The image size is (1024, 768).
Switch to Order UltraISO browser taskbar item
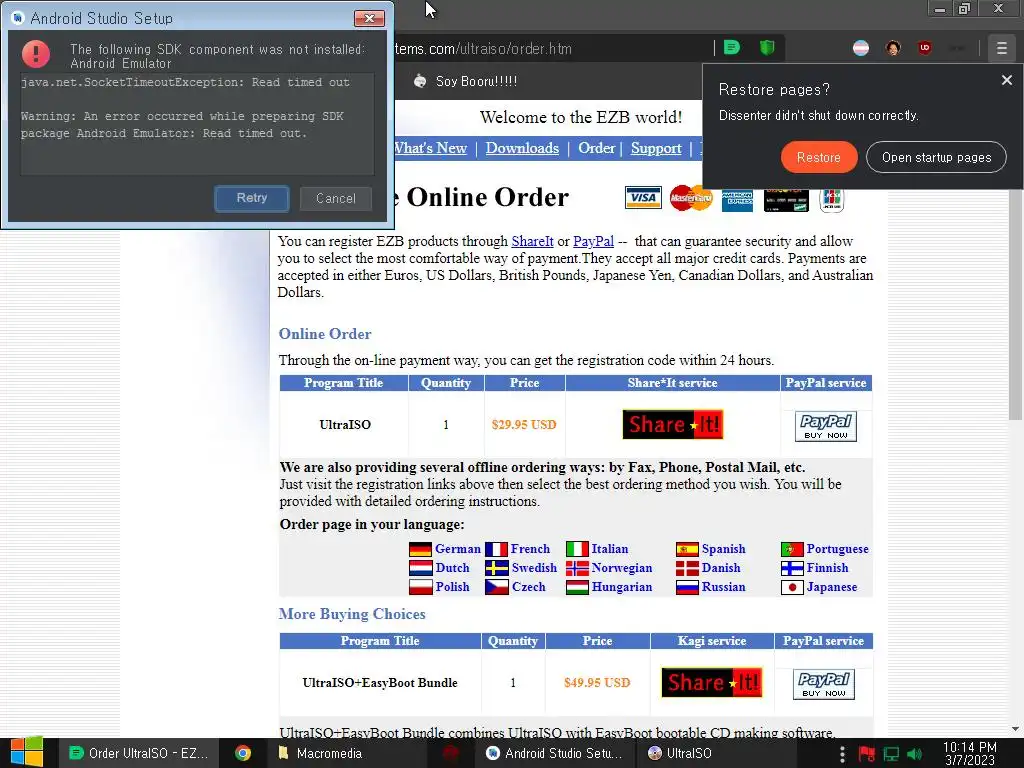tap(138, 753)
